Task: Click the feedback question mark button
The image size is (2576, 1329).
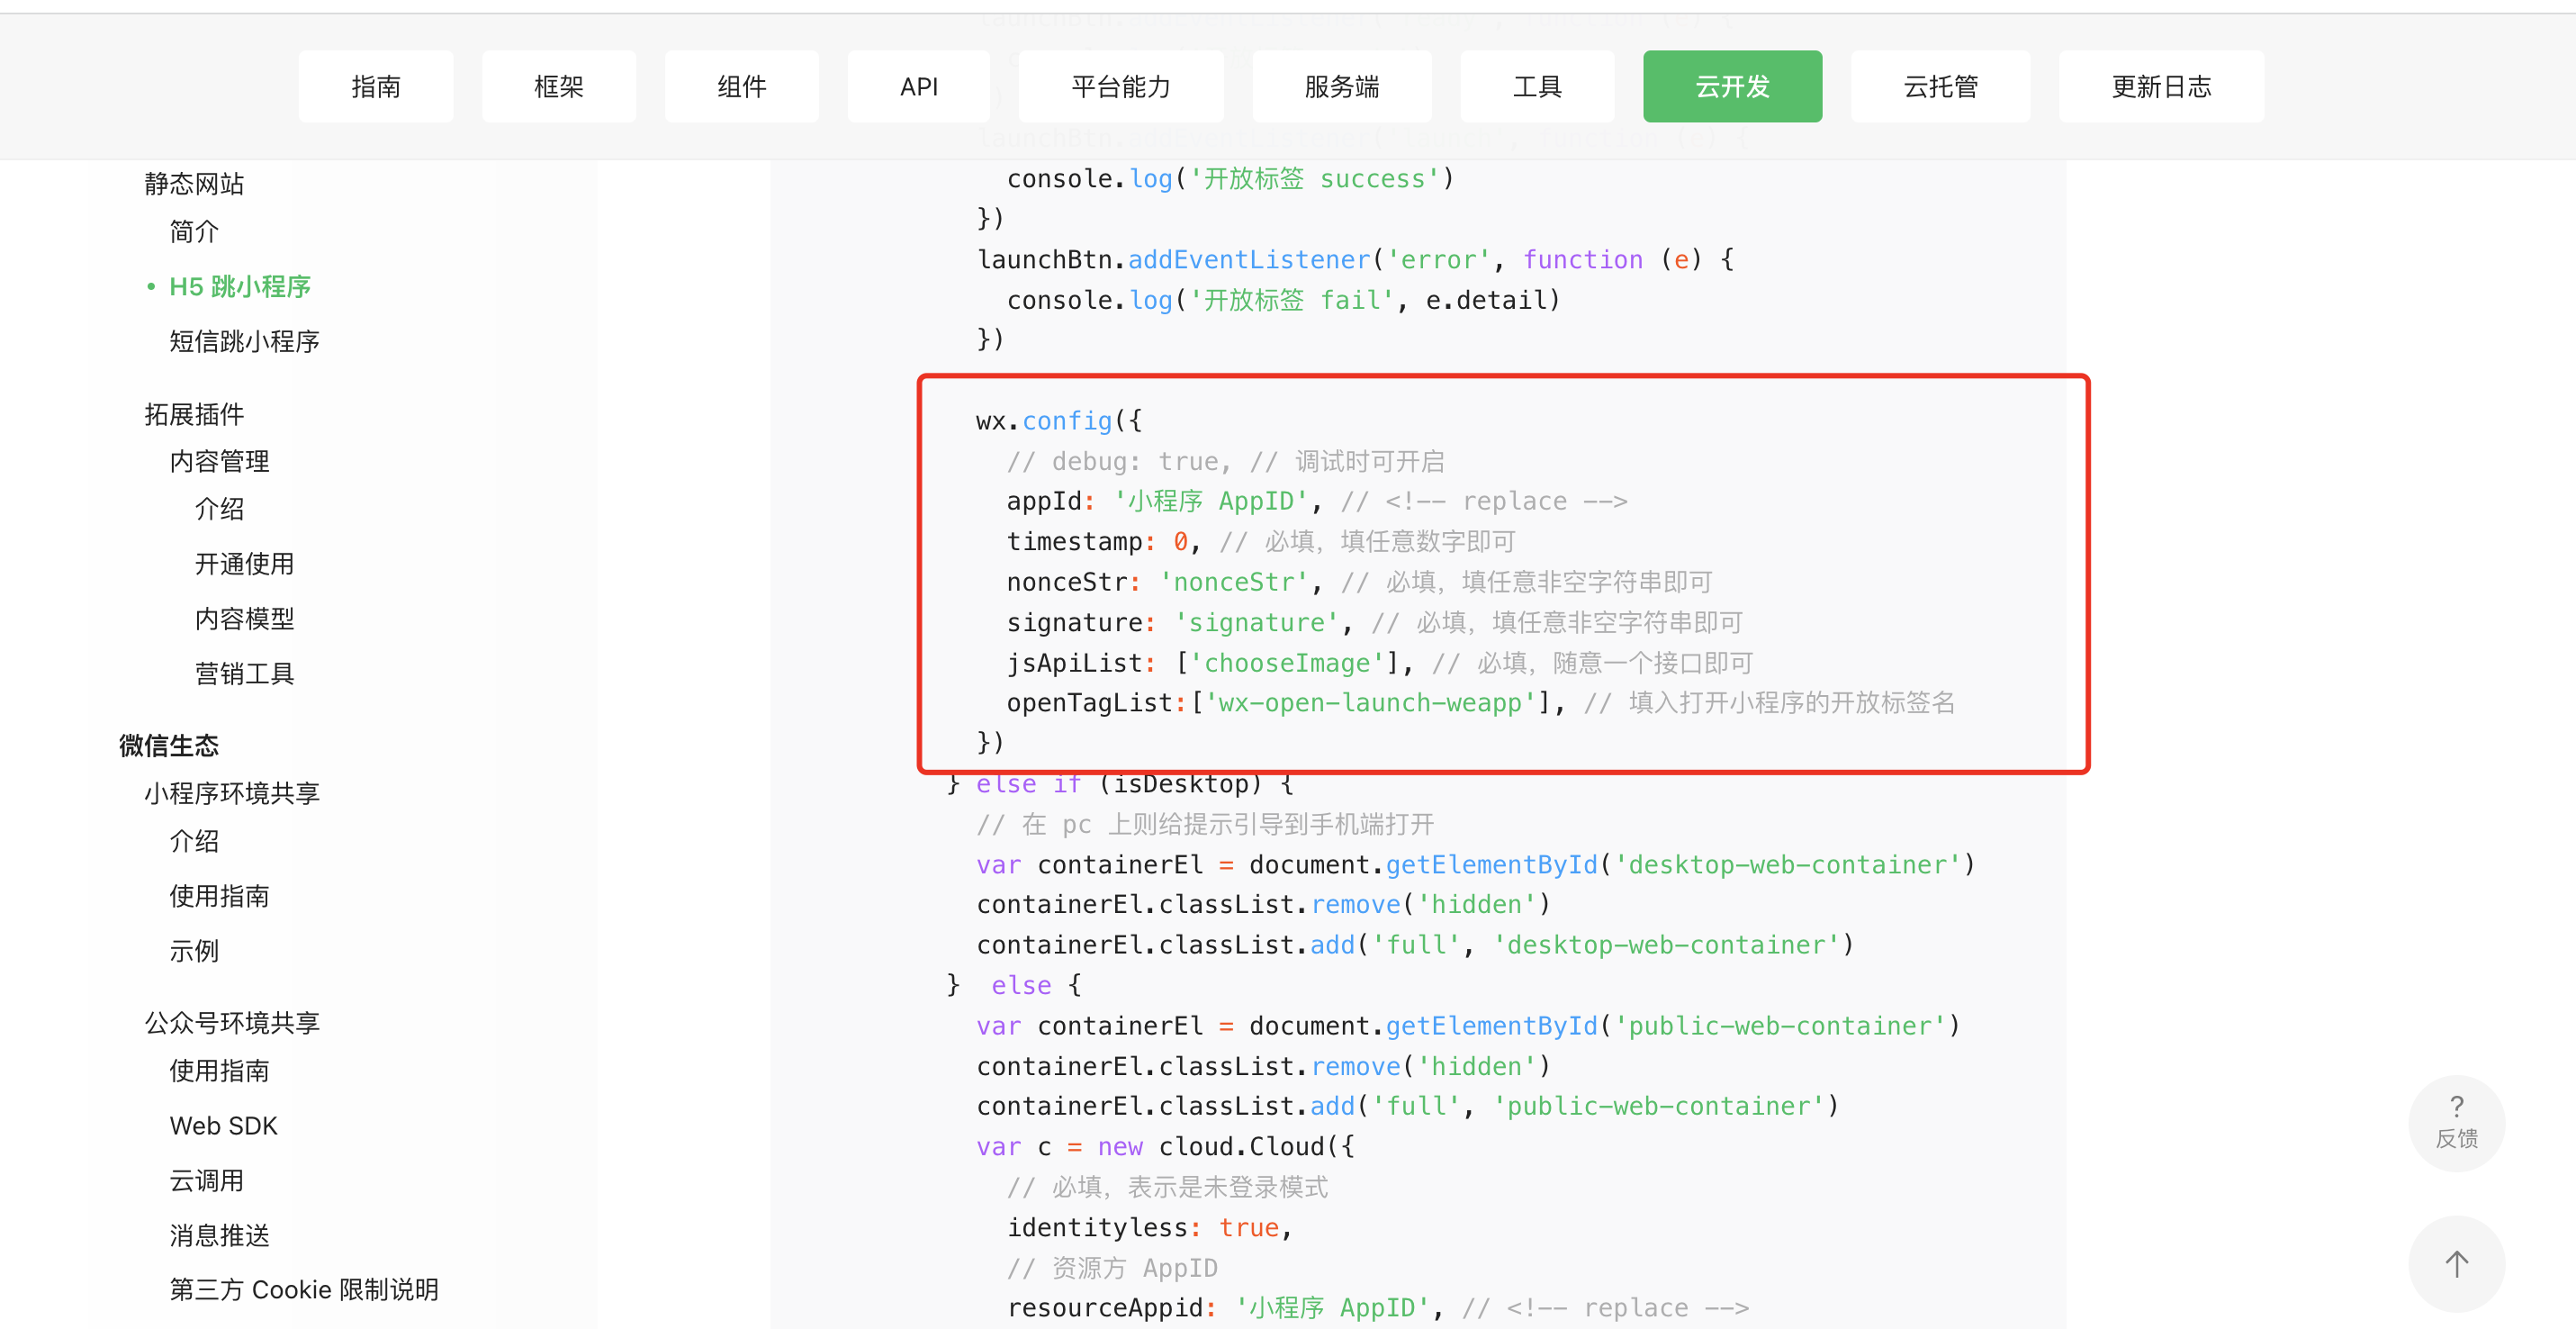Action: tap(2455, 1121)
